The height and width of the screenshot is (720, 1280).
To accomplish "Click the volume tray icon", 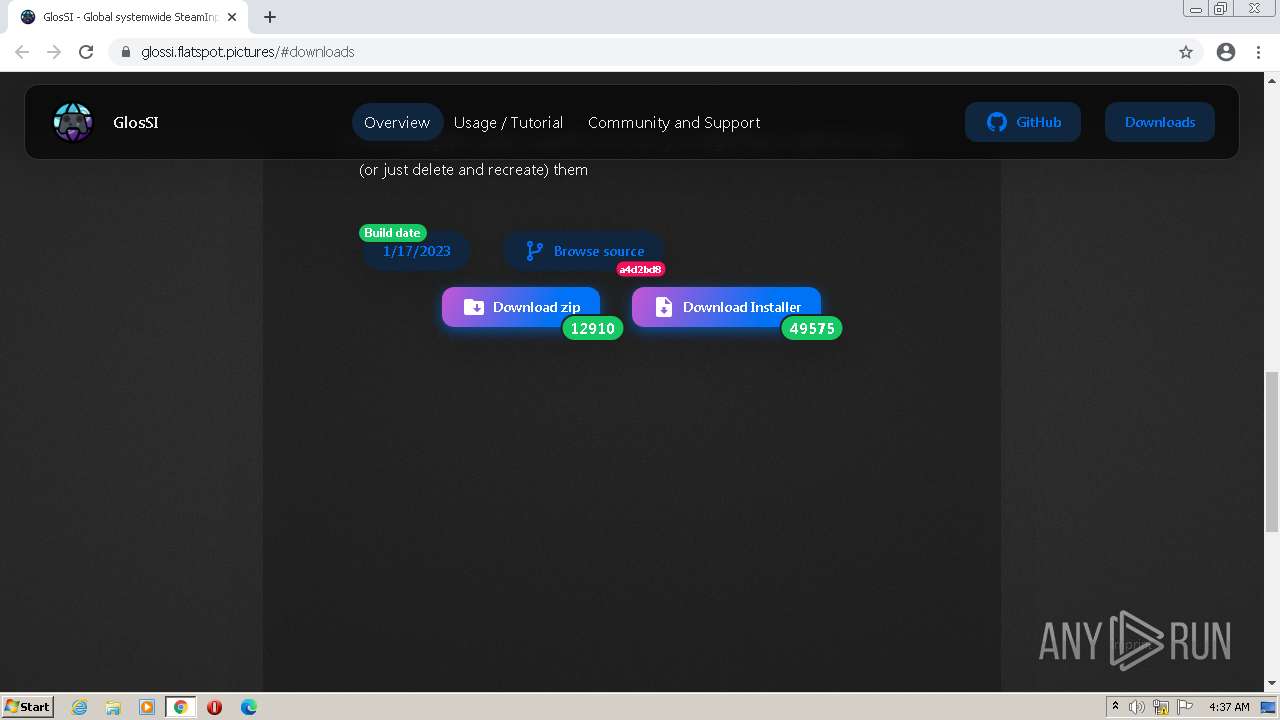I will (1137, 707).
